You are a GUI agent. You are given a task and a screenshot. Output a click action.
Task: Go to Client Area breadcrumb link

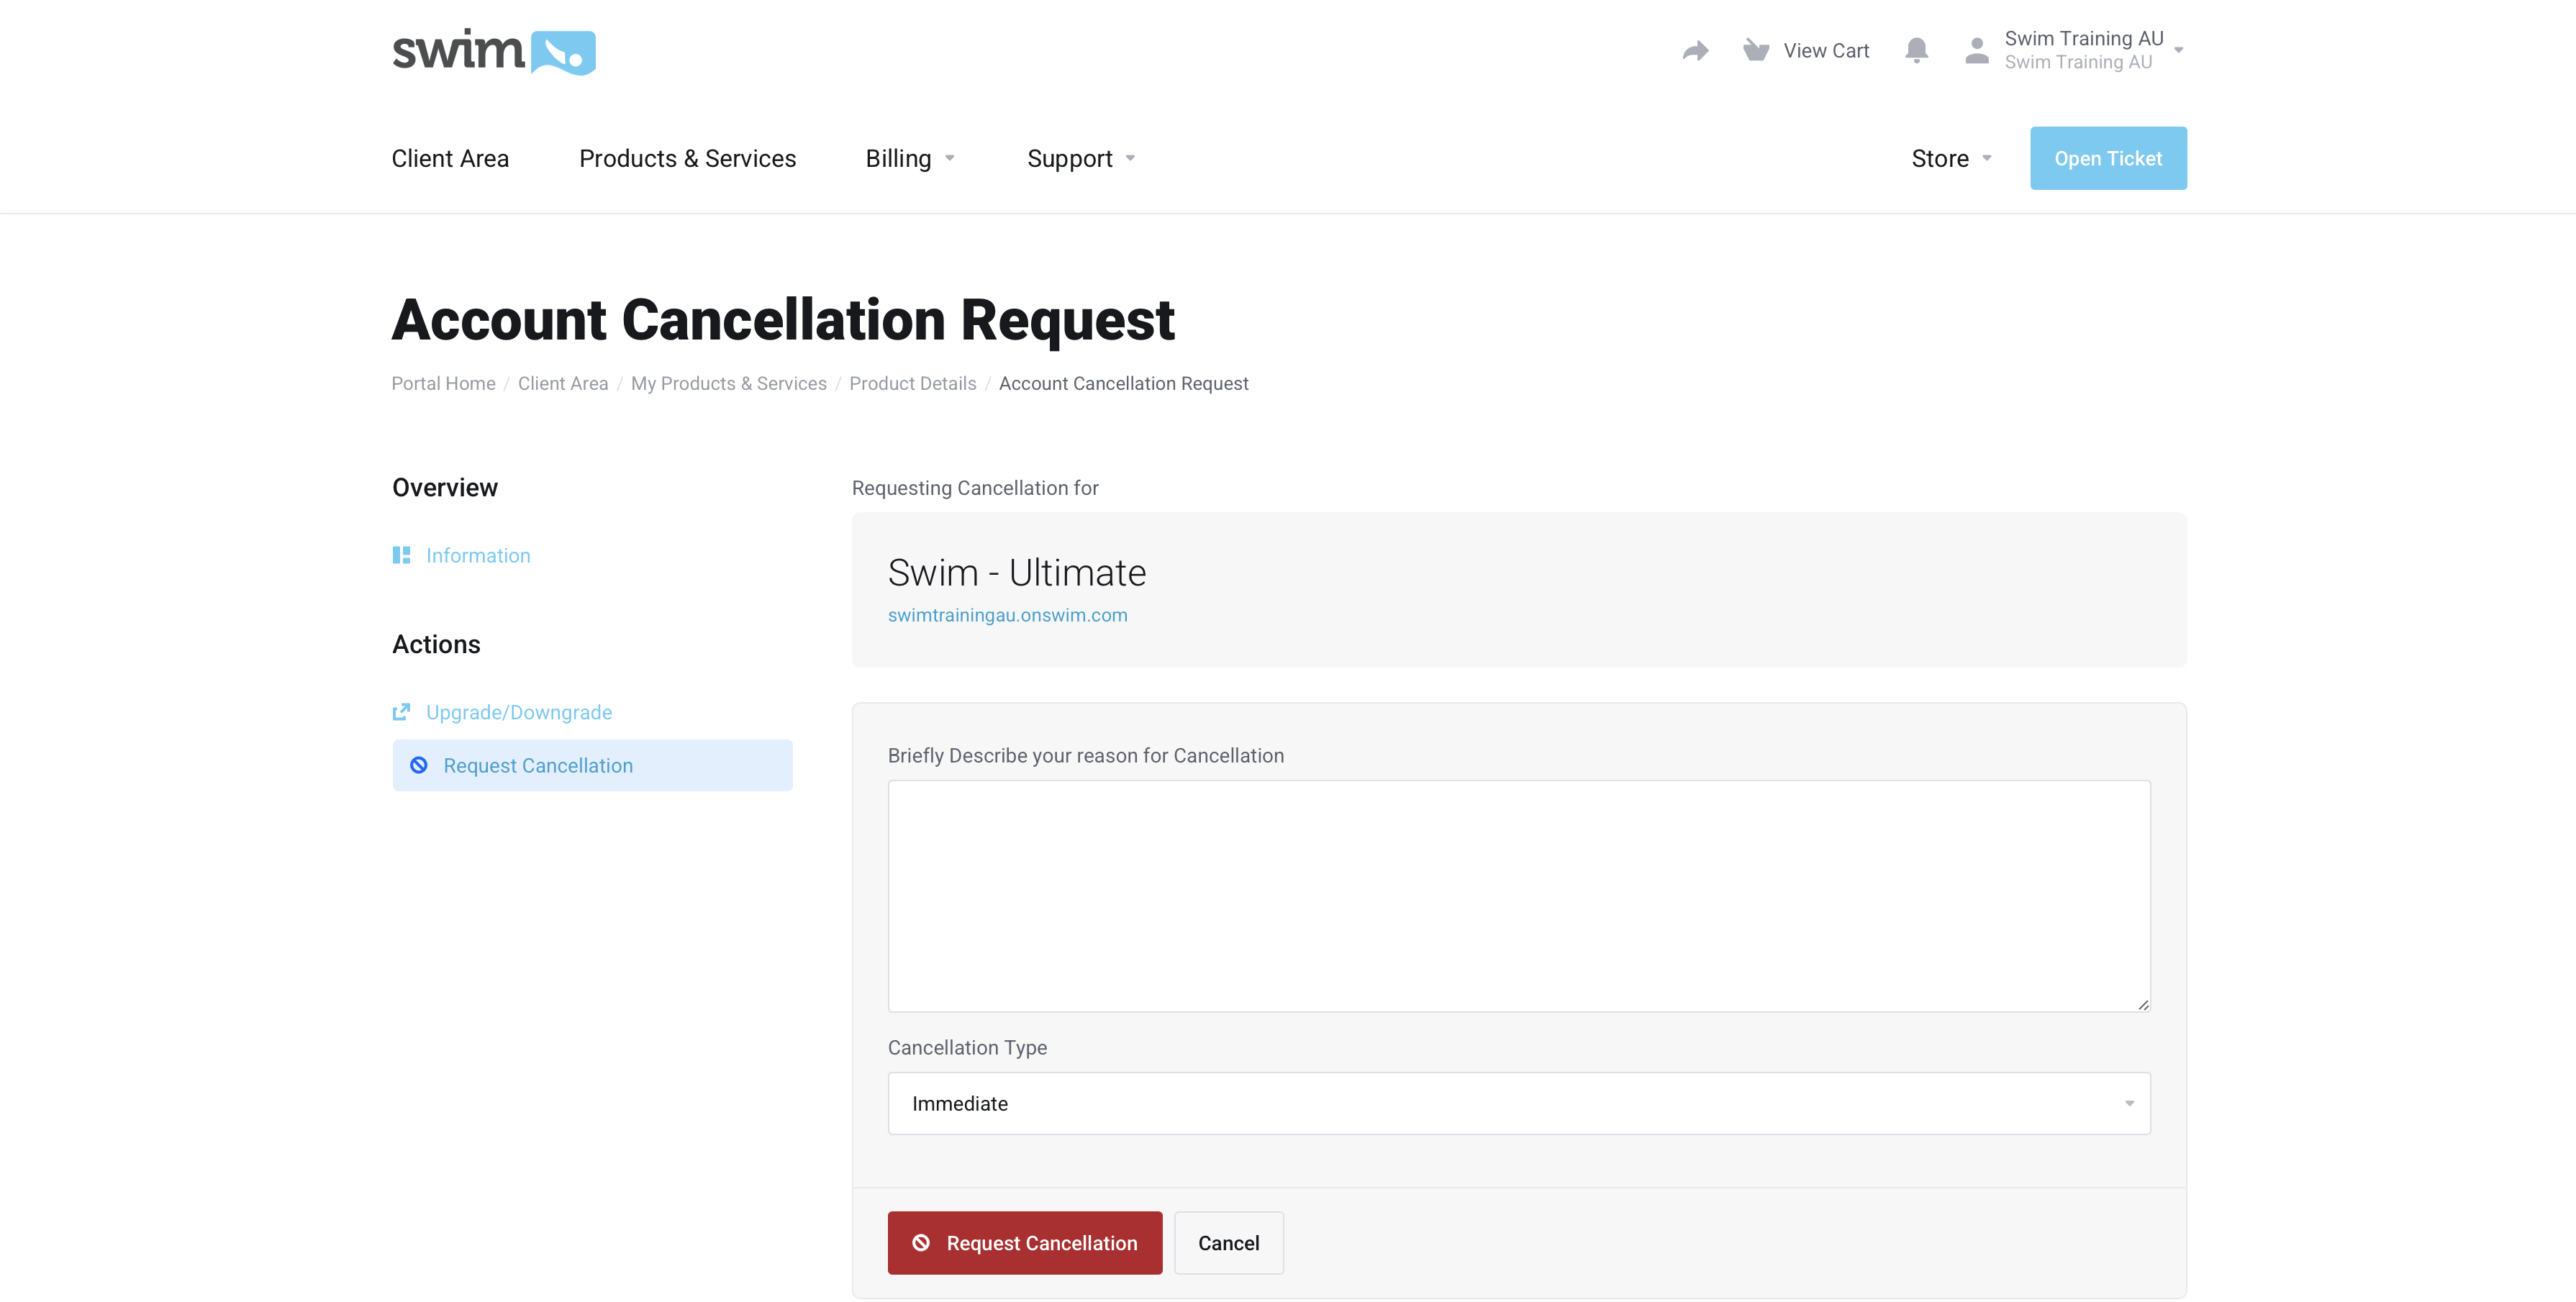click(x=563, y=383)
